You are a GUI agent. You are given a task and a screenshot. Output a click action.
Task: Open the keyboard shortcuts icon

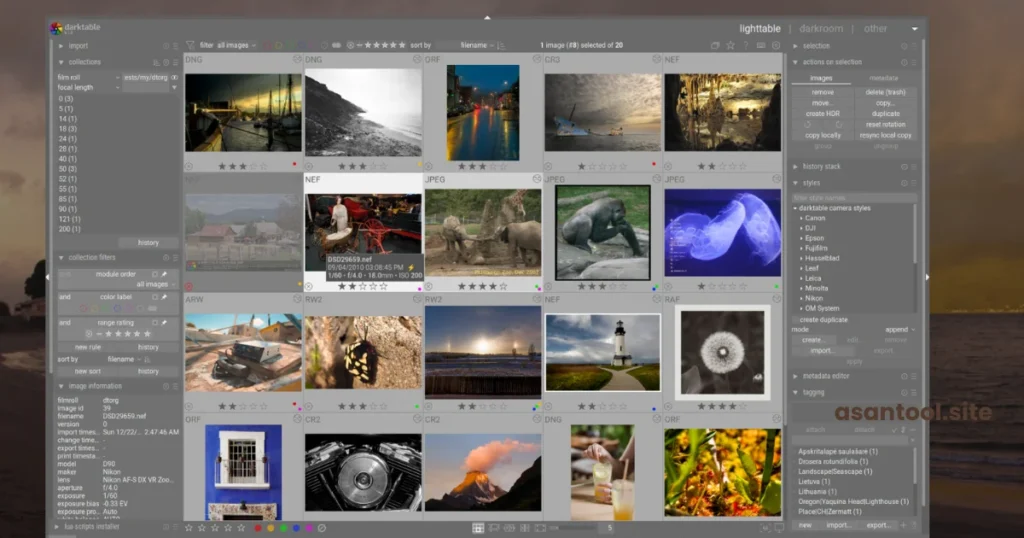click(x=761, y=46)
